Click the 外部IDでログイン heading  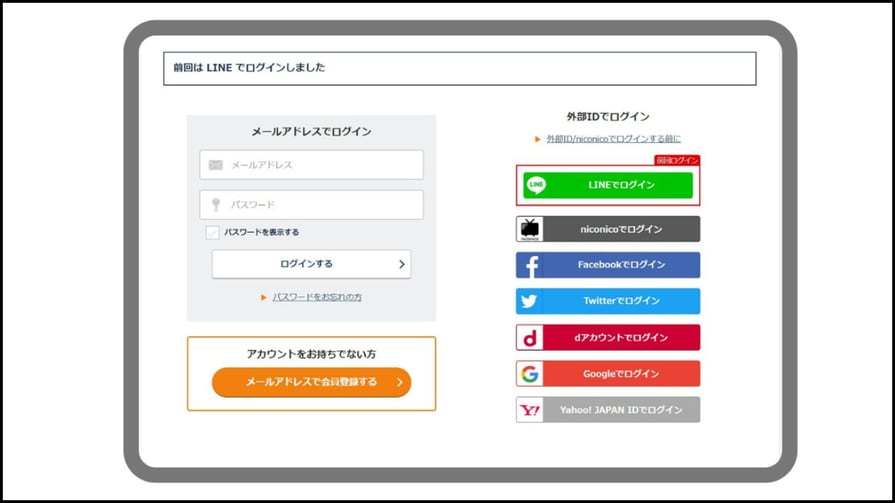click(608, 116)
